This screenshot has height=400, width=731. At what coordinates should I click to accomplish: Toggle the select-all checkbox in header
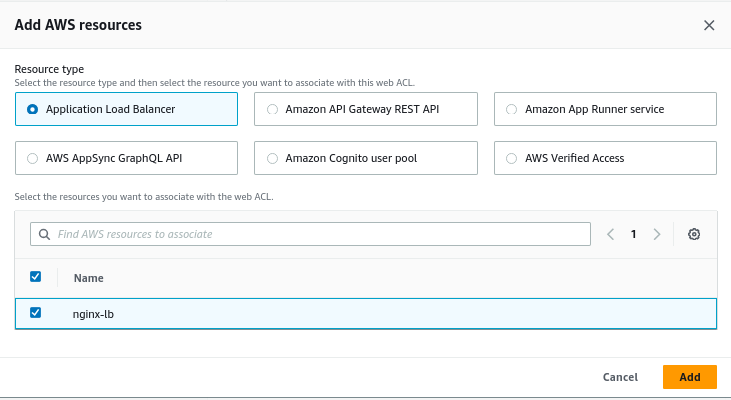click(36, 277)
